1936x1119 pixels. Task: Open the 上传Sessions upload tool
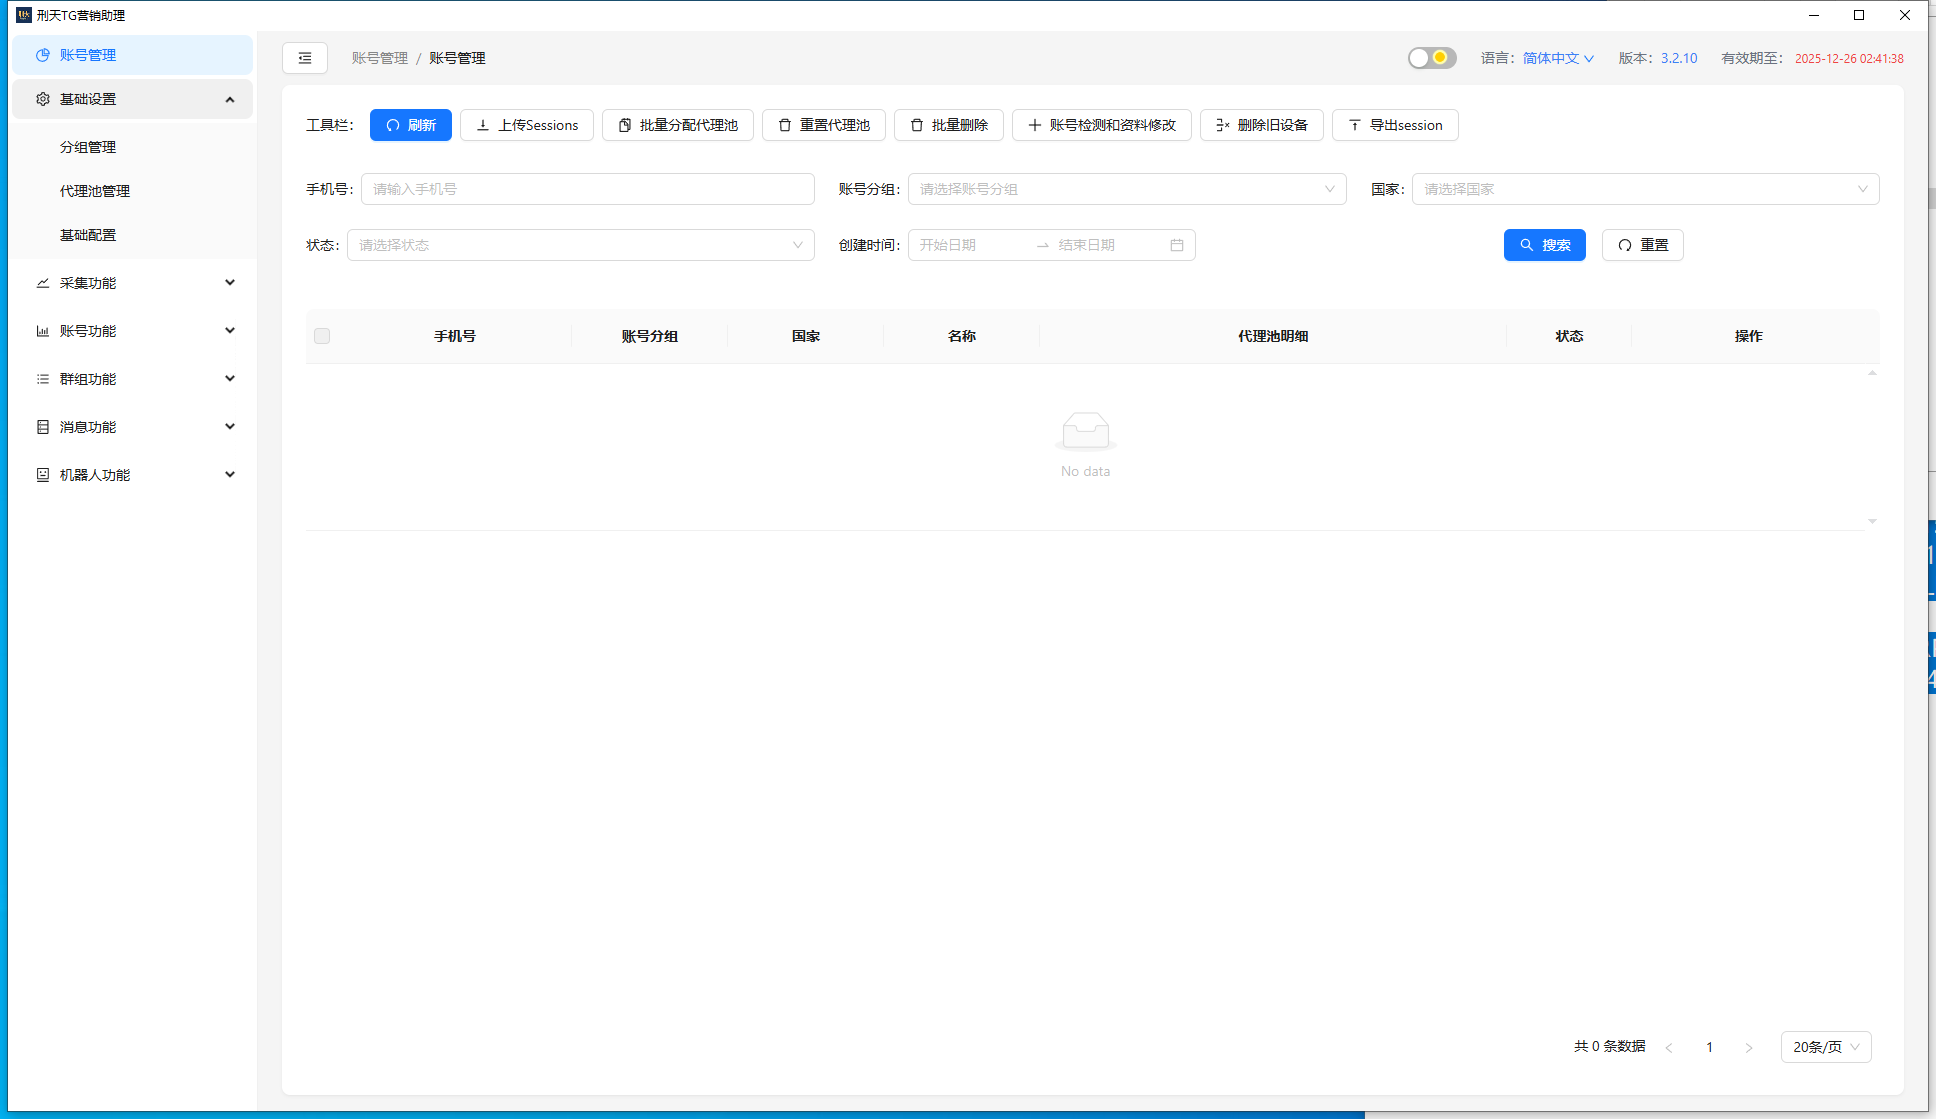point(527,125)
